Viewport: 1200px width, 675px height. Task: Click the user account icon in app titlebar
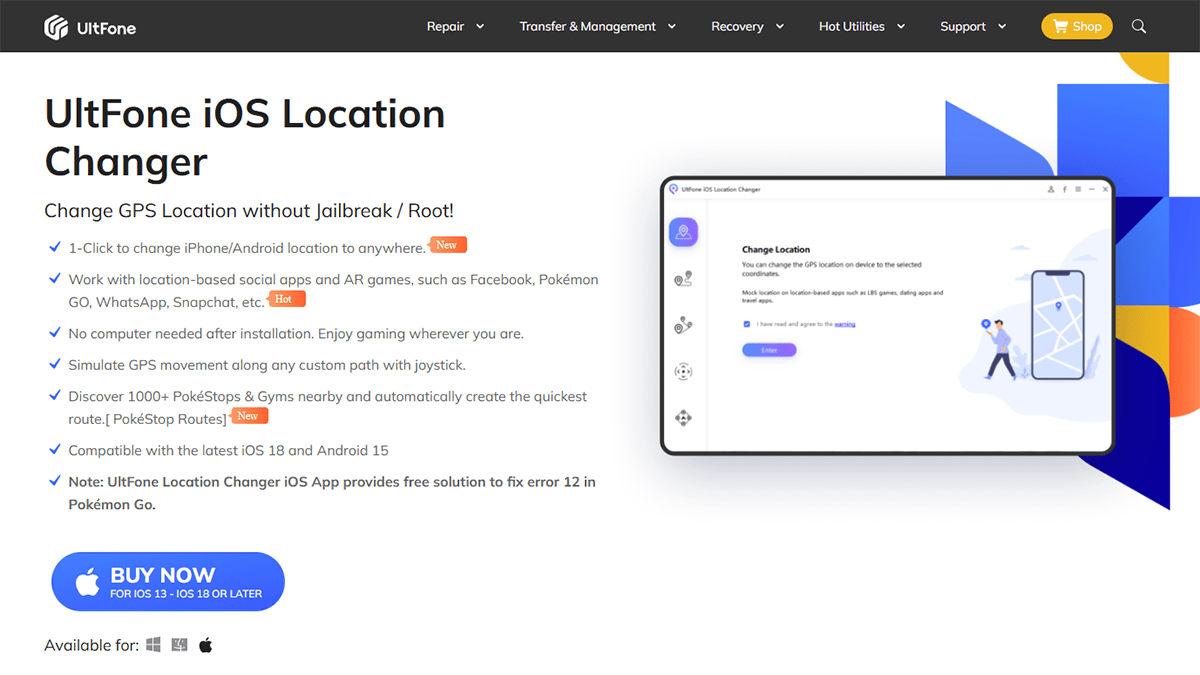[1051, 189]
